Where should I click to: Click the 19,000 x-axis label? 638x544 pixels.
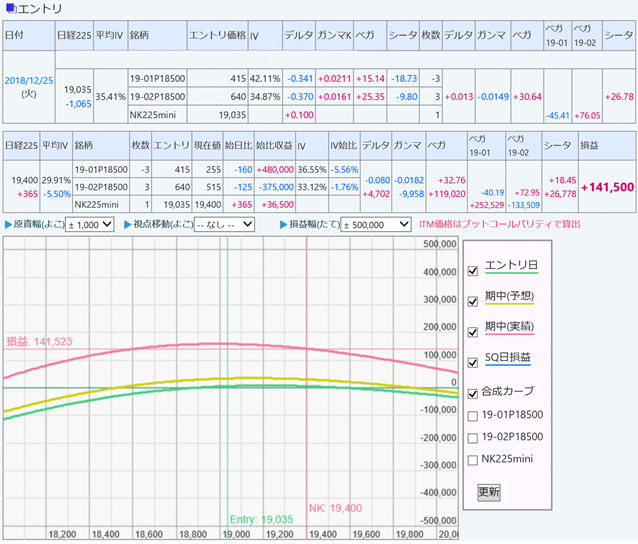[237, 534]
